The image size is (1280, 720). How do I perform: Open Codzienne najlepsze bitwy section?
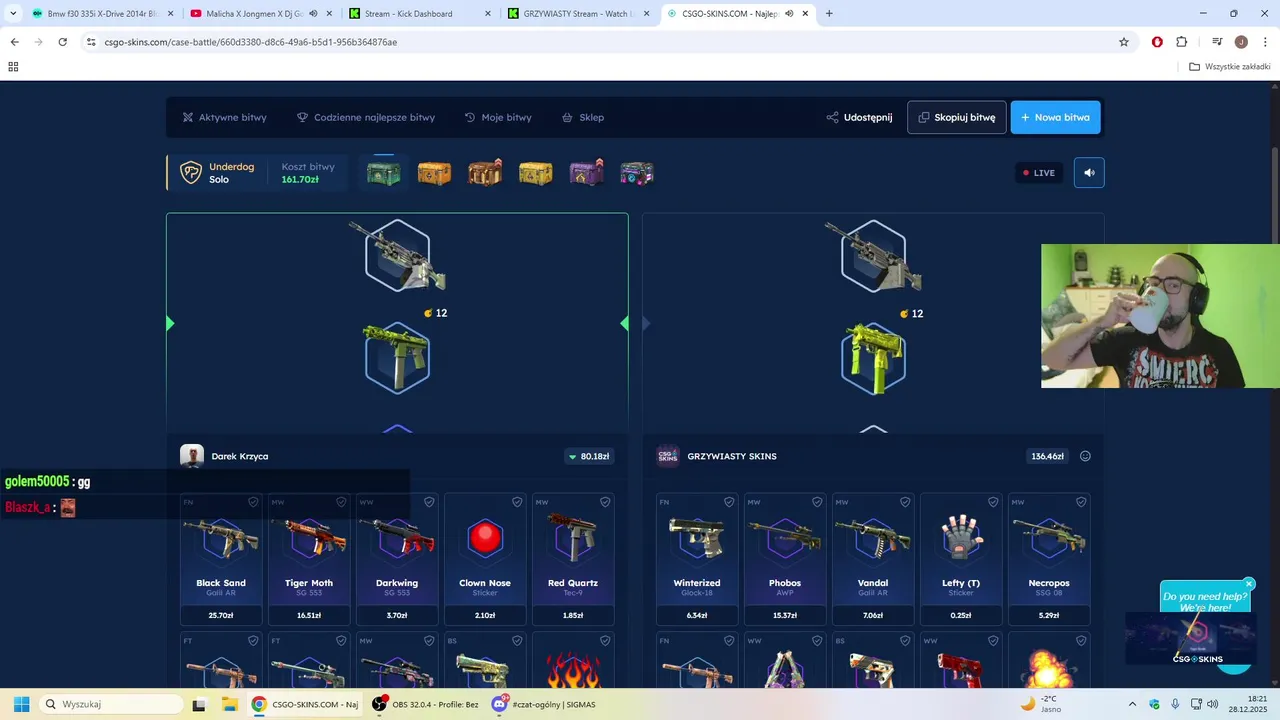point(366,117)
